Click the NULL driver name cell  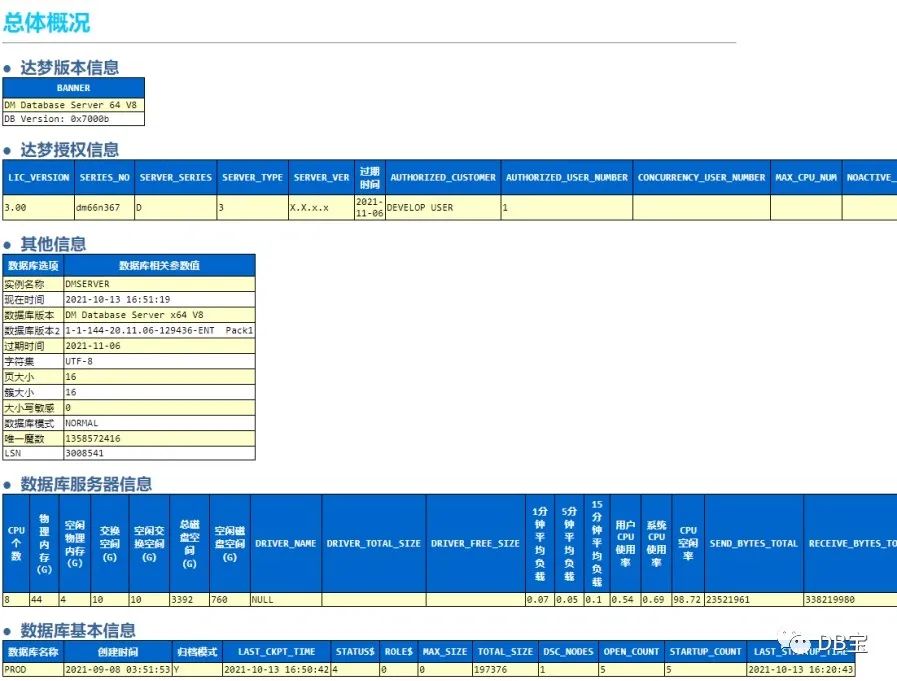285,599
